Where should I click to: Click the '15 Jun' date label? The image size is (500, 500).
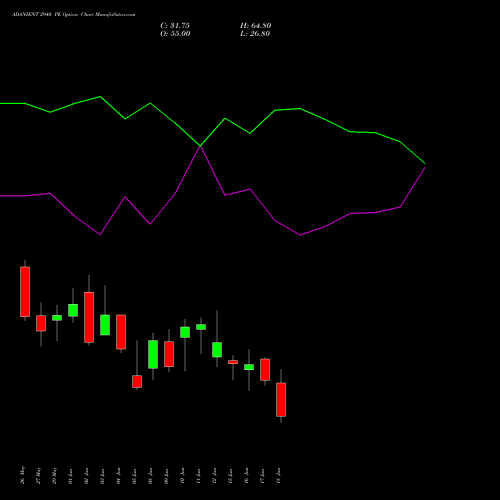point(231,476)
